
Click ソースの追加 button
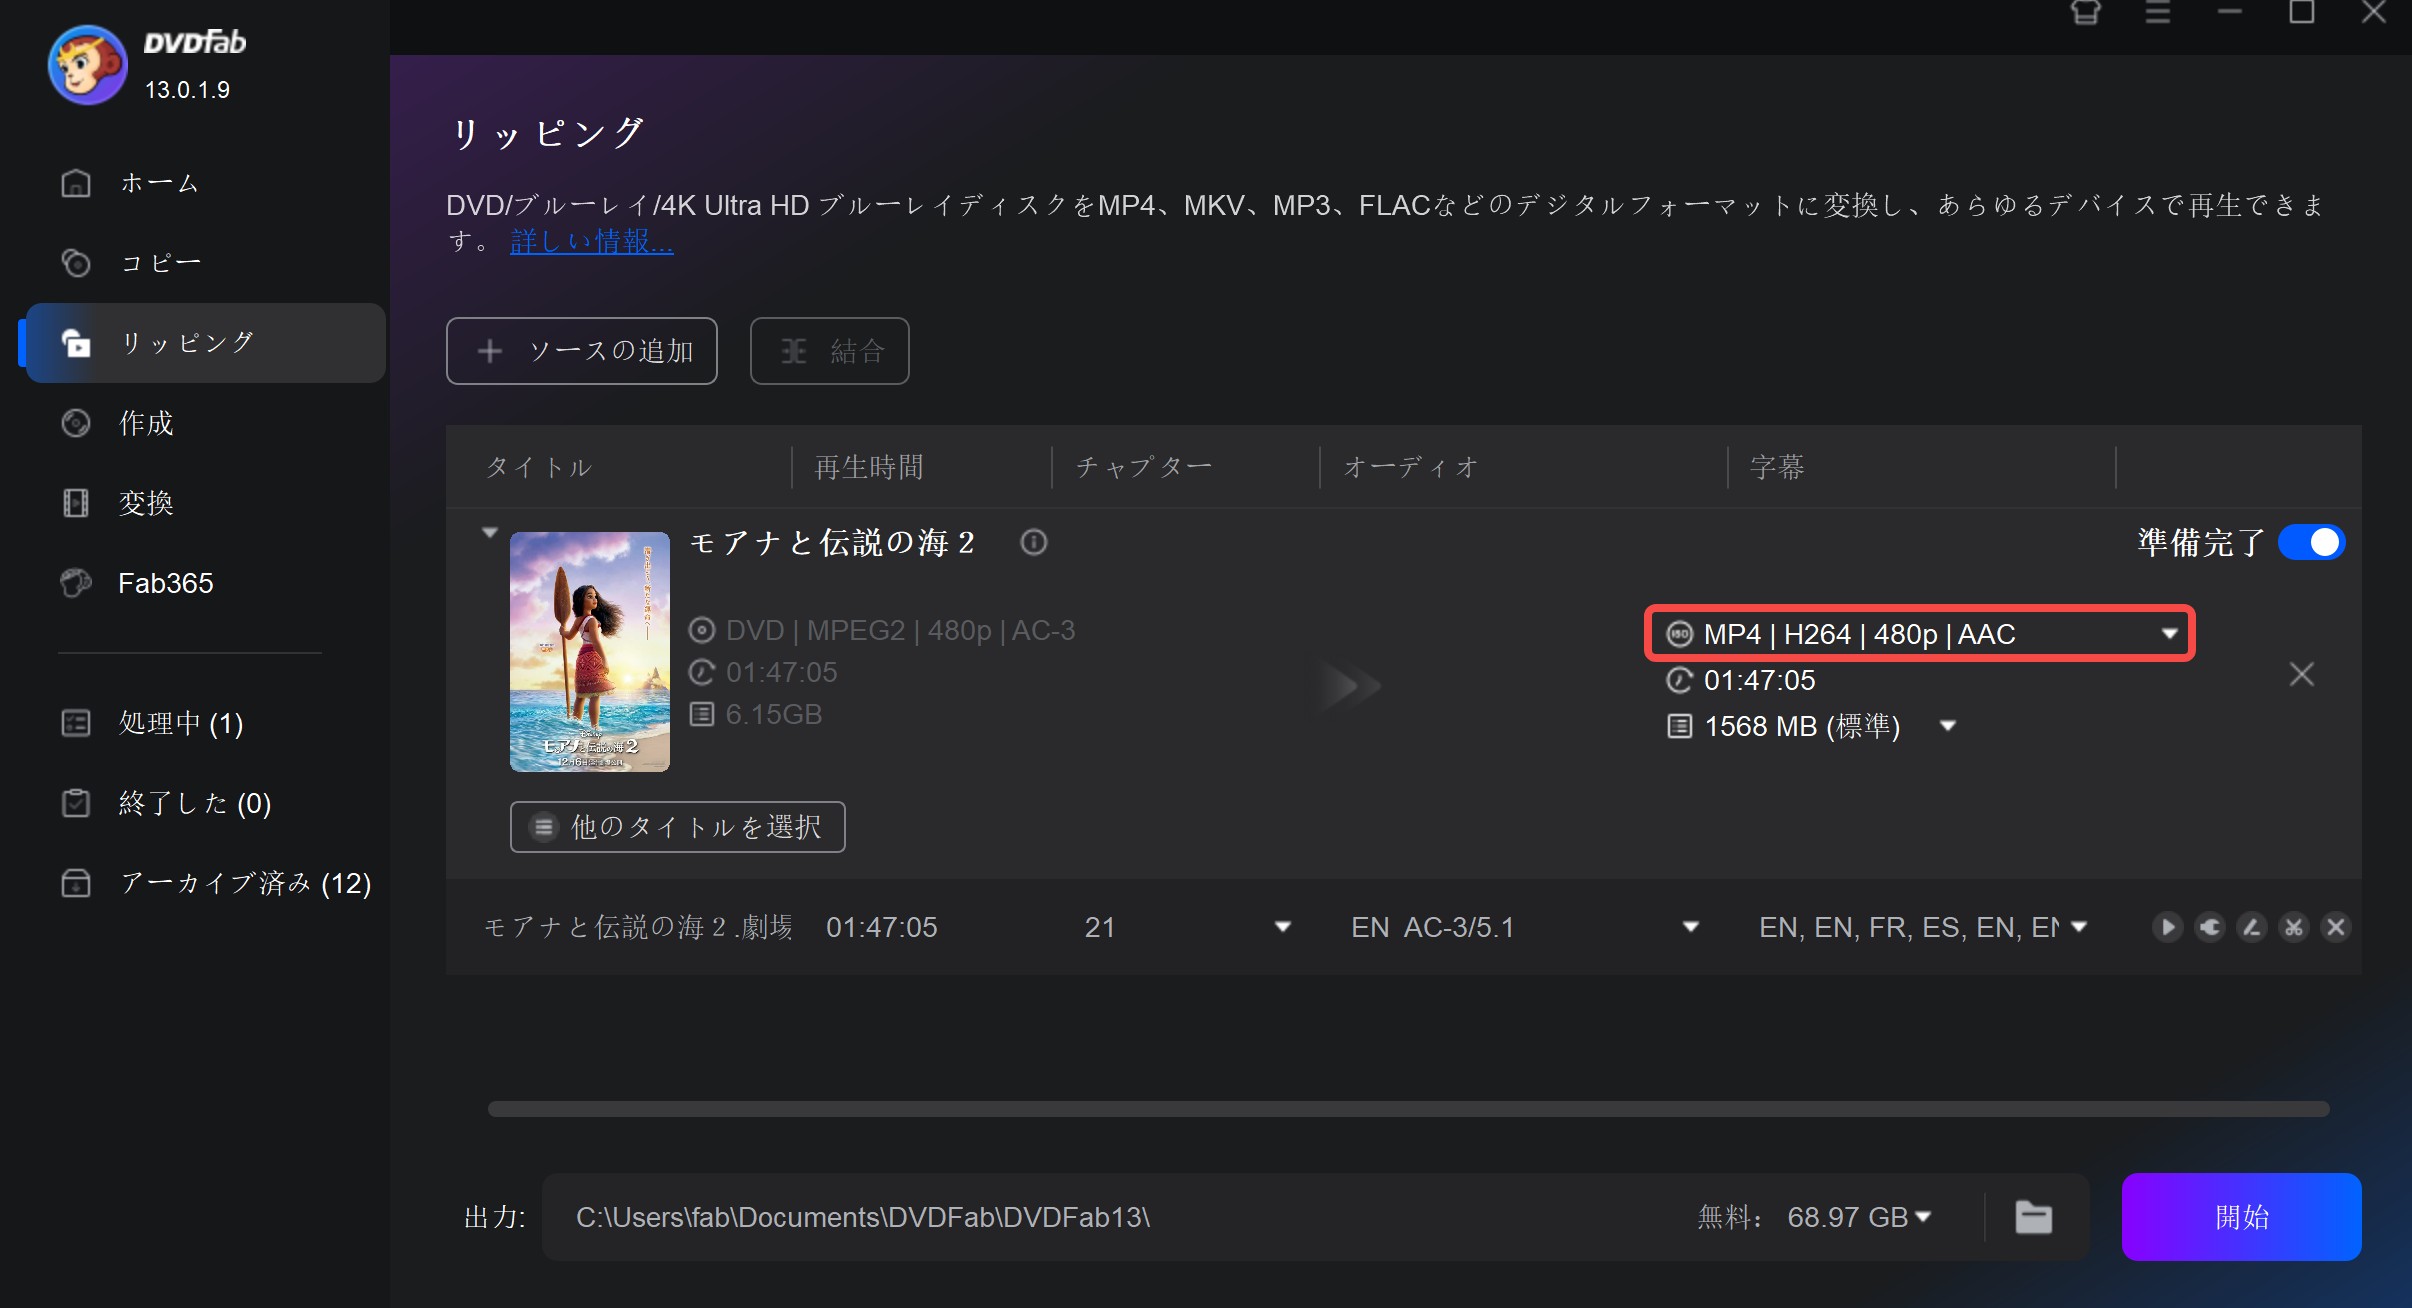(x=582, y=351)
